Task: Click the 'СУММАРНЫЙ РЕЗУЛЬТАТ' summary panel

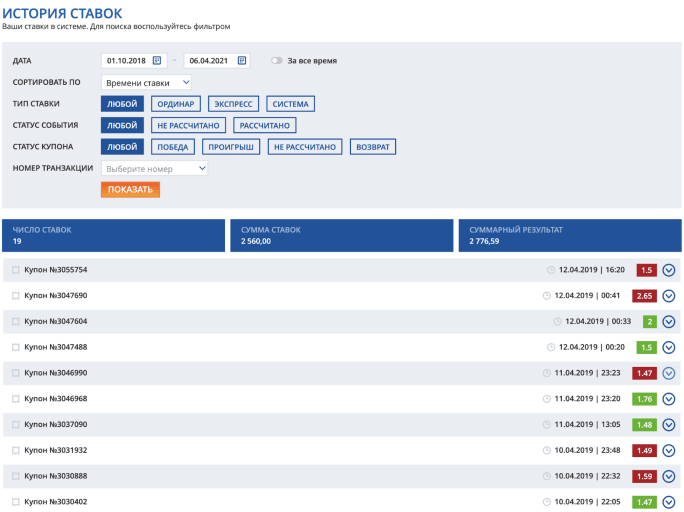Action: coord(570,236)
